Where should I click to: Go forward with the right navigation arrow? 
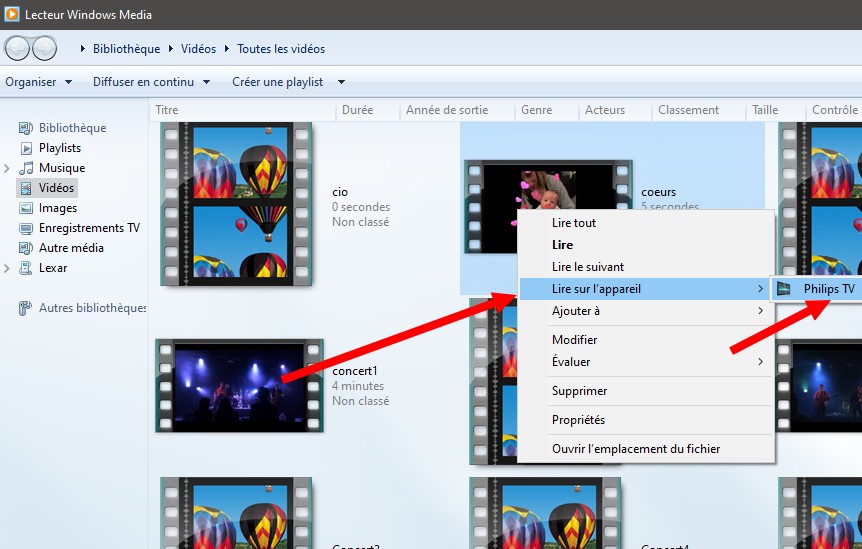(x=45, y=48)
